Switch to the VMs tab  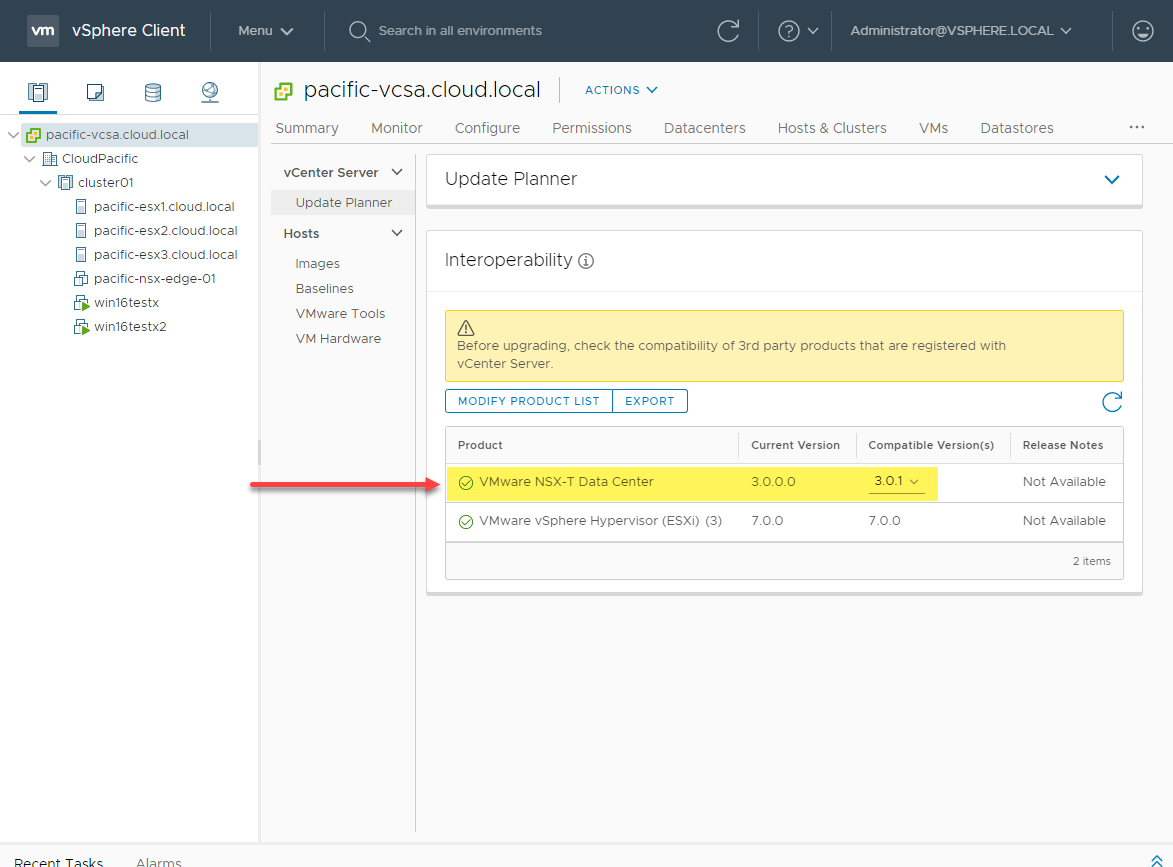tap(934, 128)
